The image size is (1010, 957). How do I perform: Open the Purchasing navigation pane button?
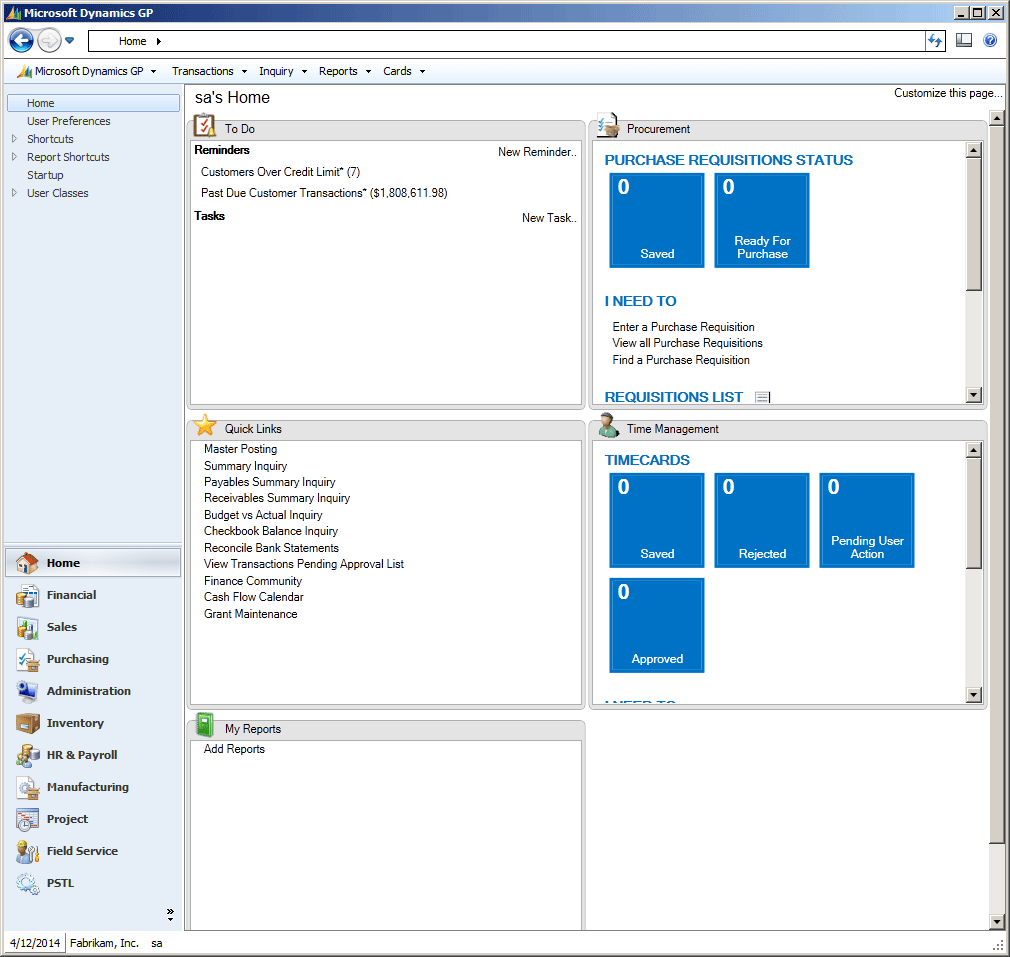click(93, 659)
